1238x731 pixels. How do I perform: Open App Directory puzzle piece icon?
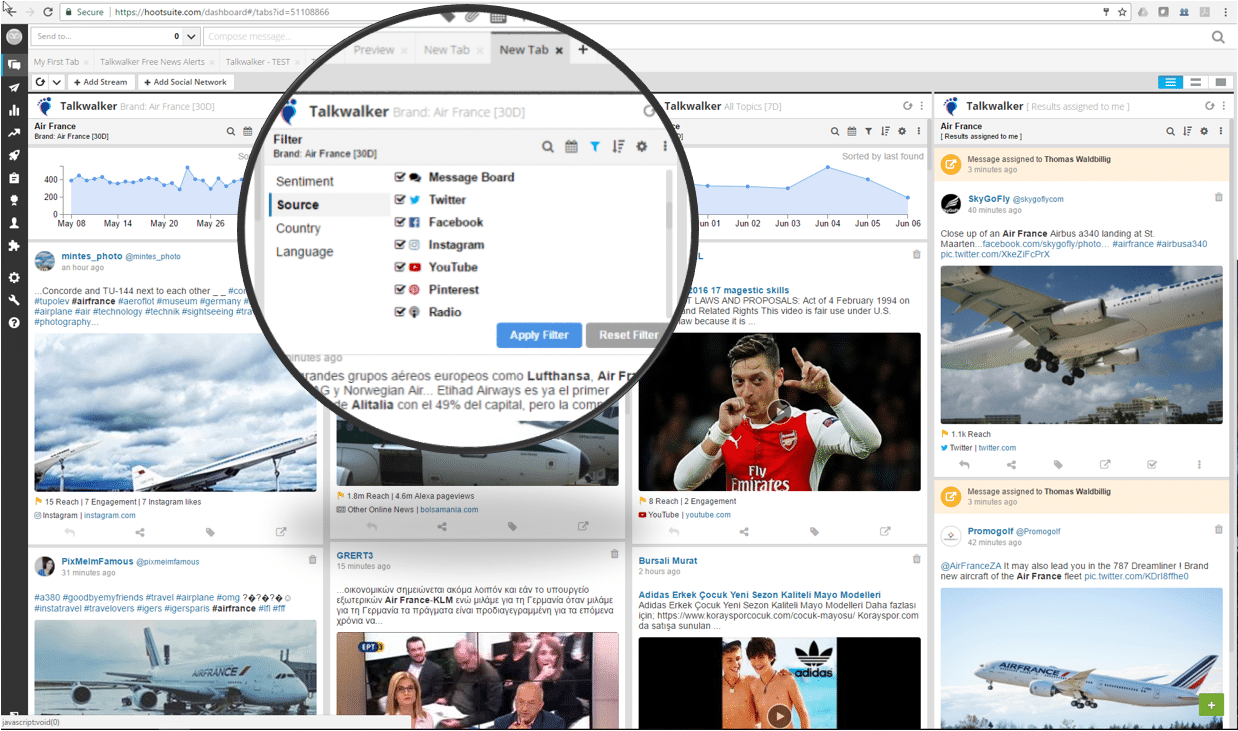14,245
